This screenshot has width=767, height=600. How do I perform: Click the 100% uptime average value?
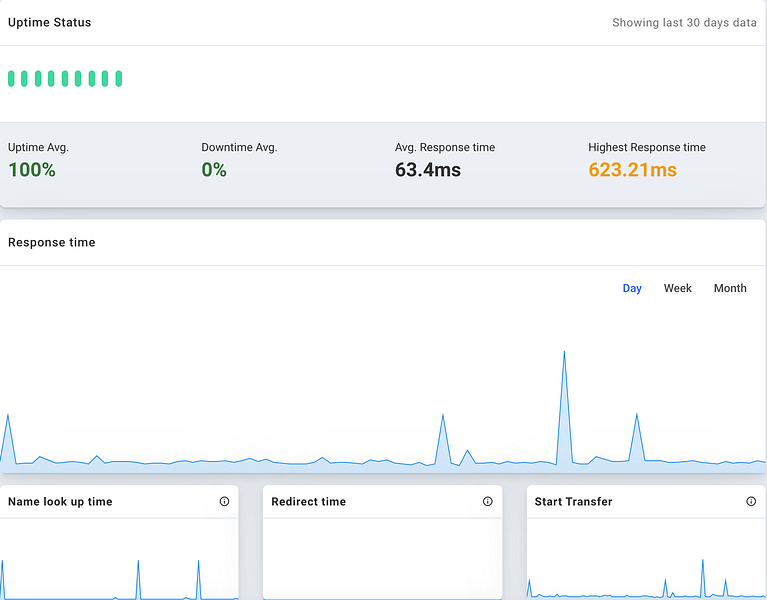click(x=32, y=170)
